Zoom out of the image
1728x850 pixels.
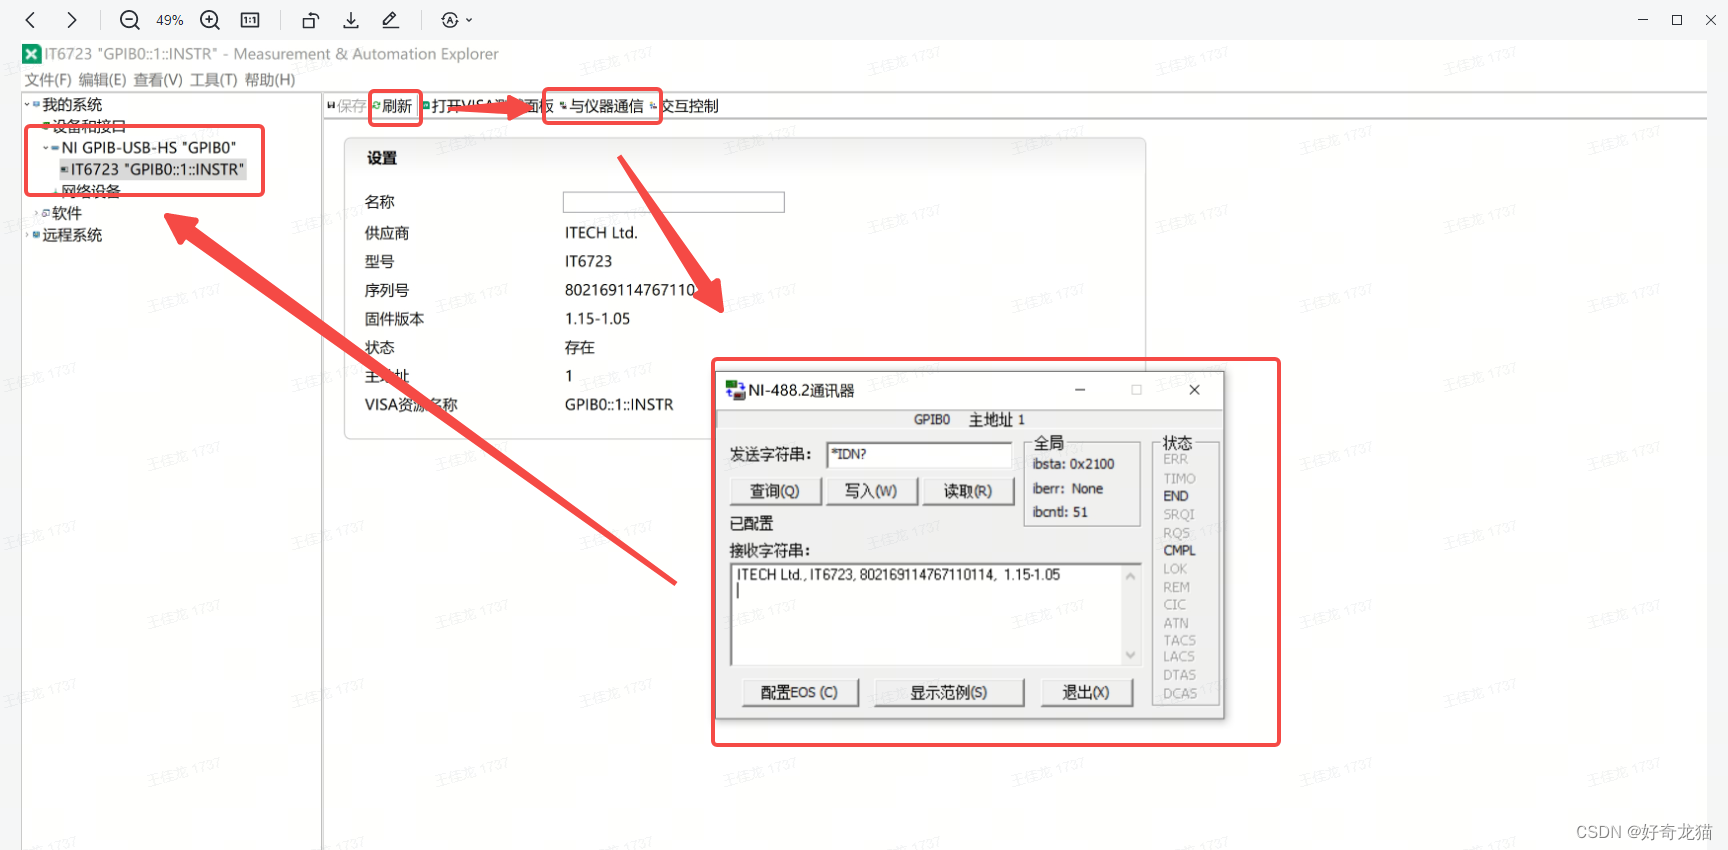coord(130,20)
